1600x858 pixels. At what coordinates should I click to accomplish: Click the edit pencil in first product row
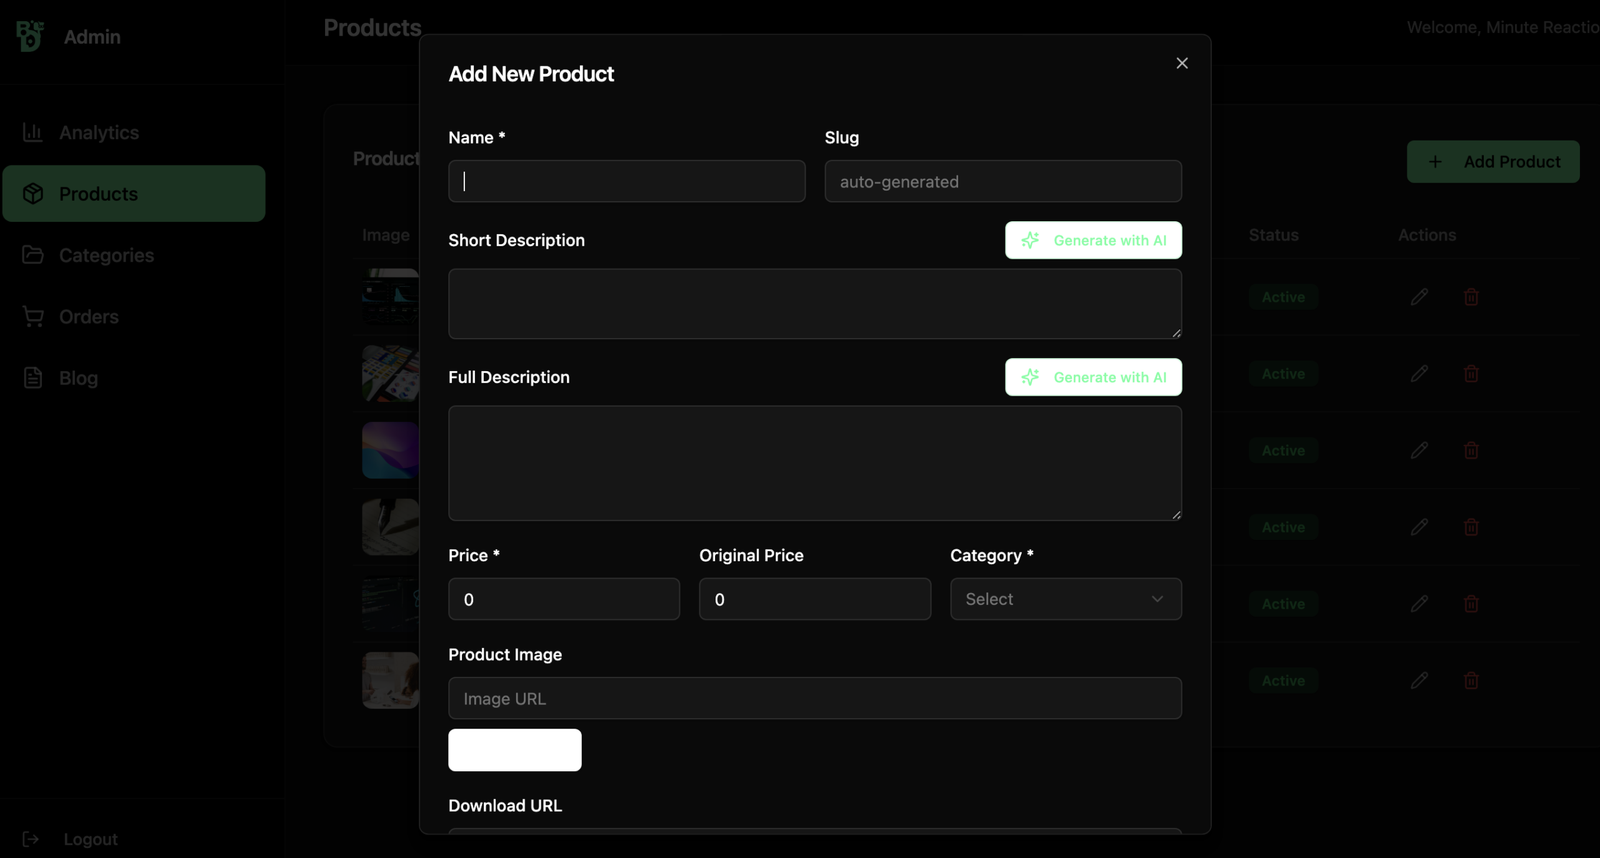point(1419,297)
